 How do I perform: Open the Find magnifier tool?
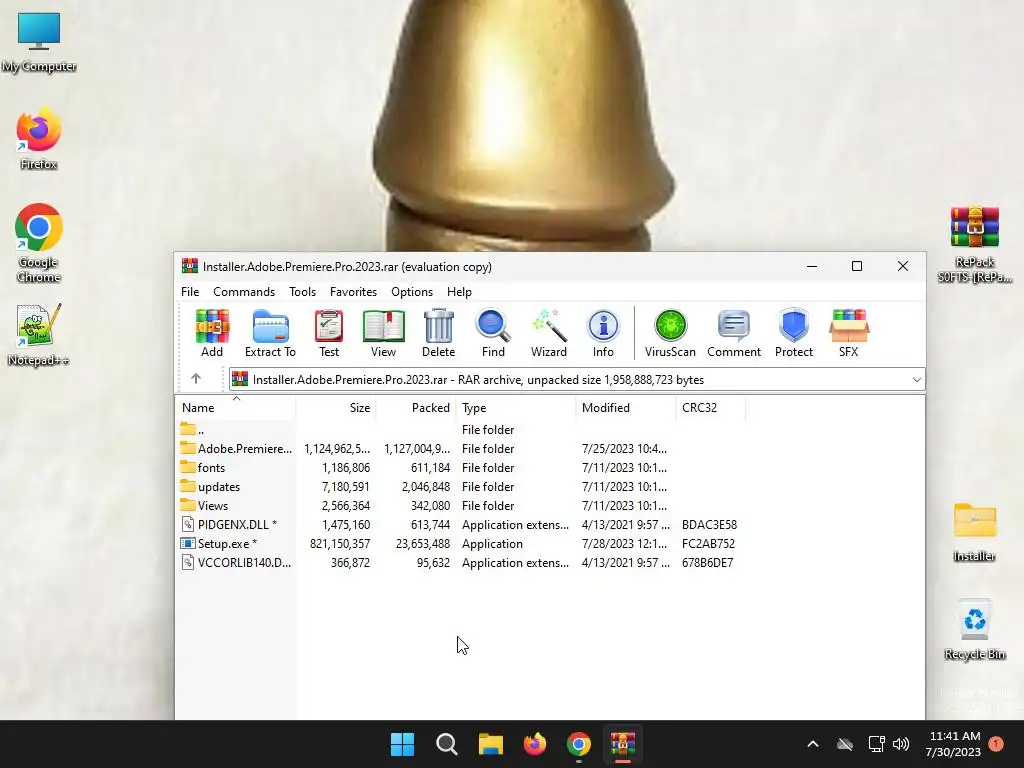pos(493,333)
